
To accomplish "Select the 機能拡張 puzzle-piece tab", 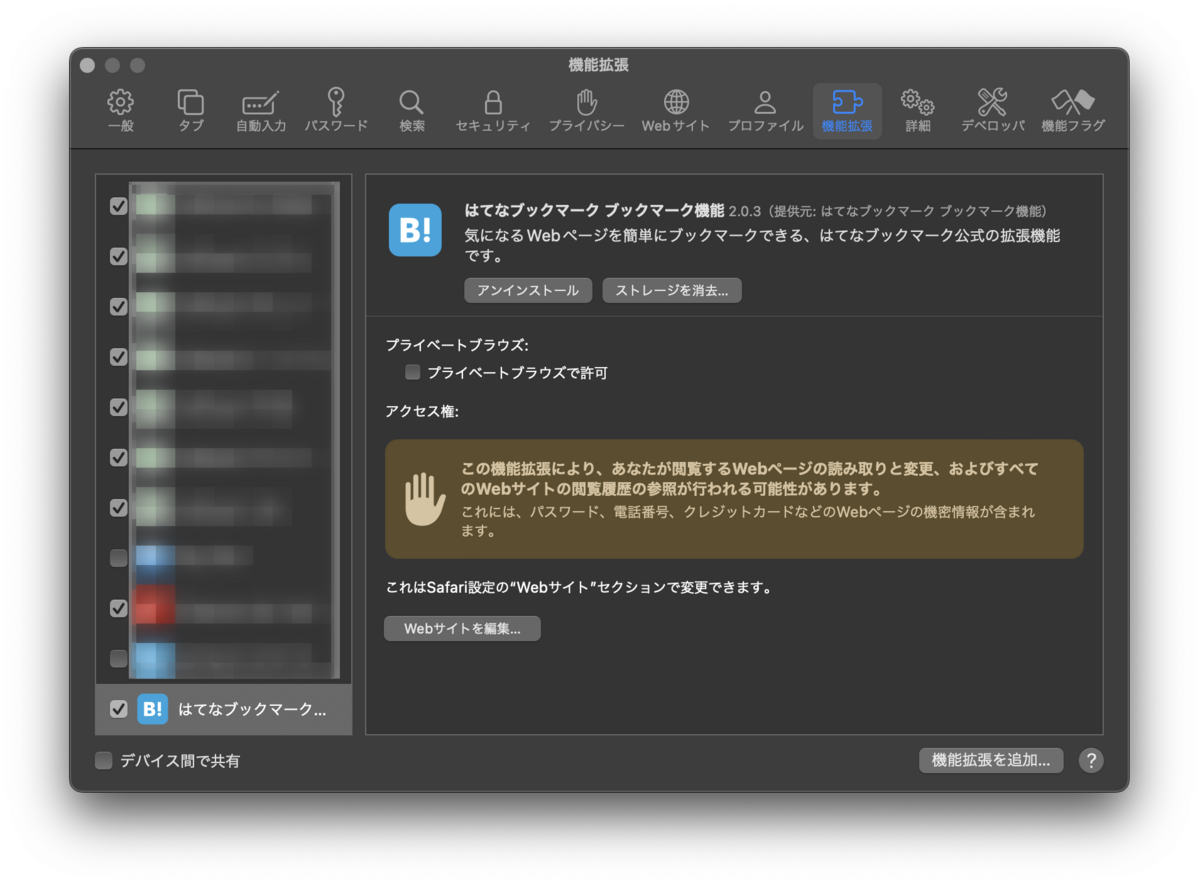I will pyautogui.click(x=847, y=111).
